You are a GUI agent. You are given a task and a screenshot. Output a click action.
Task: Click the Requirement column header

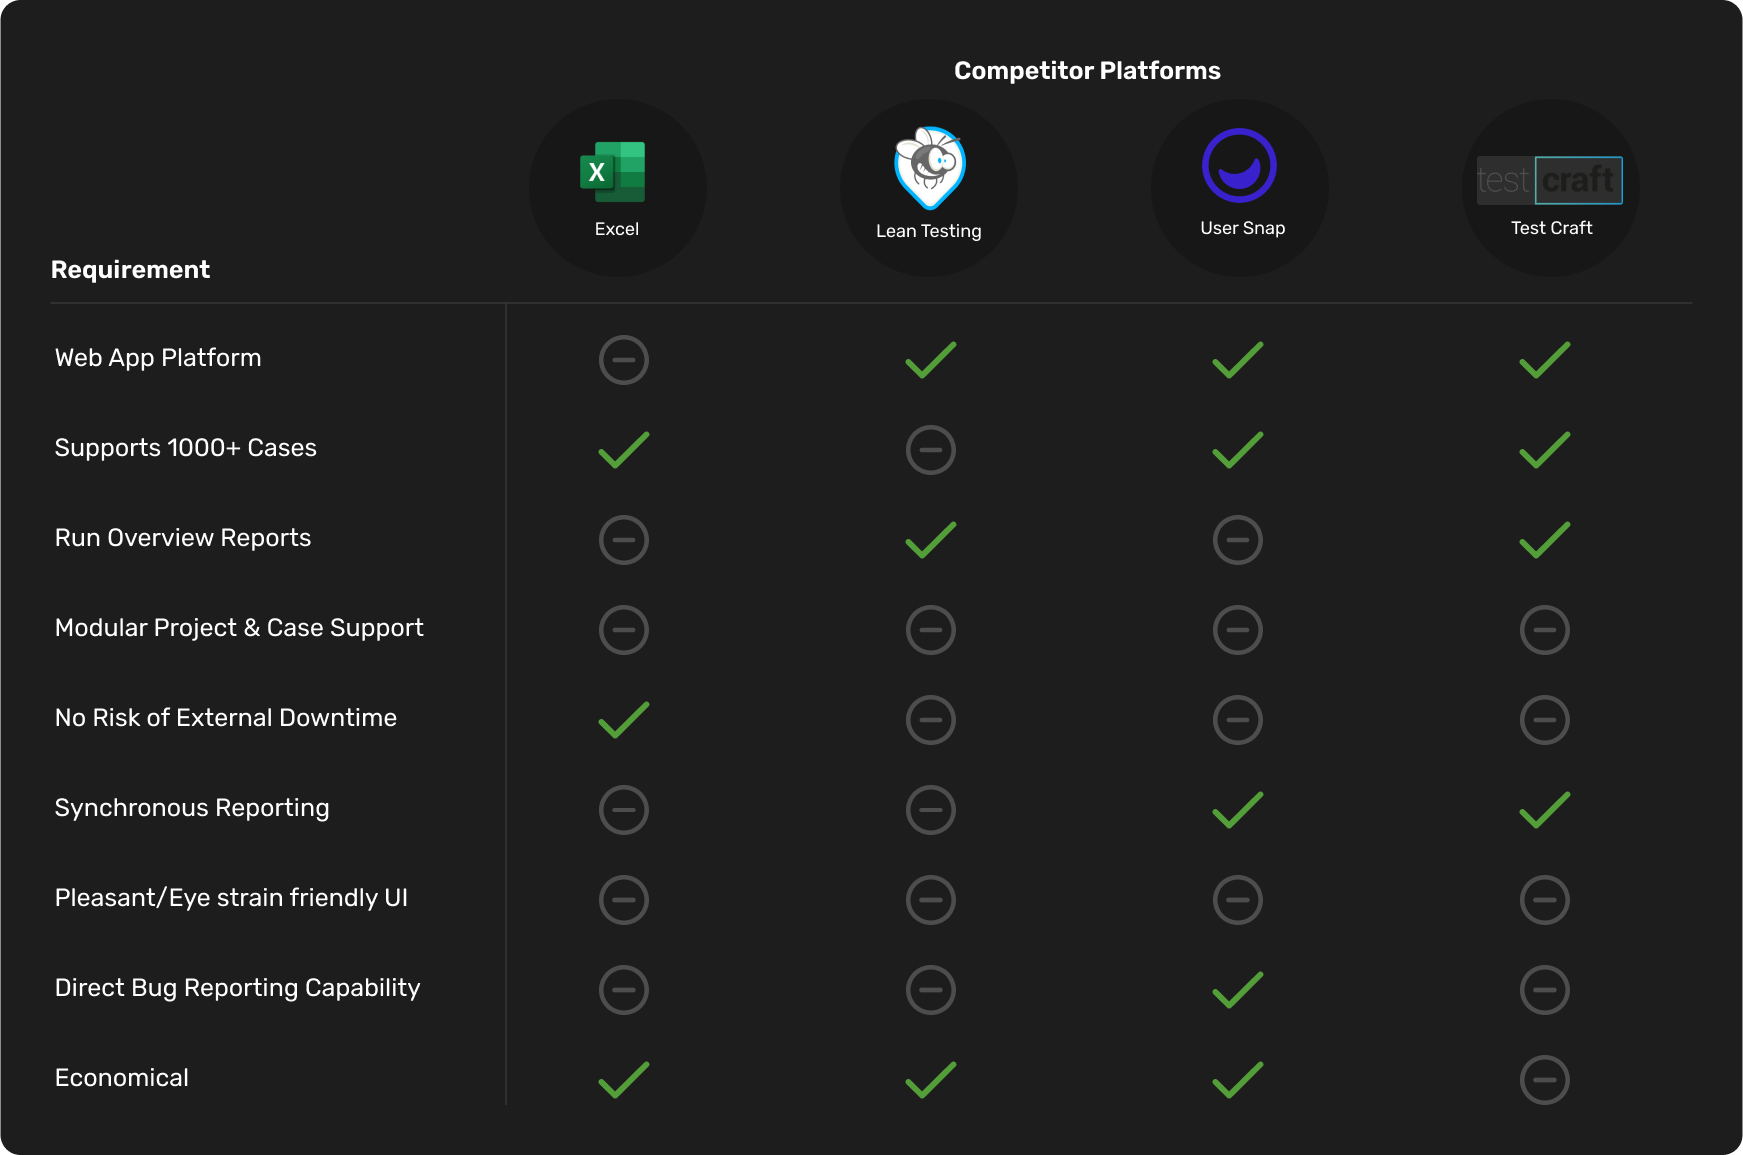coord(130,270)
